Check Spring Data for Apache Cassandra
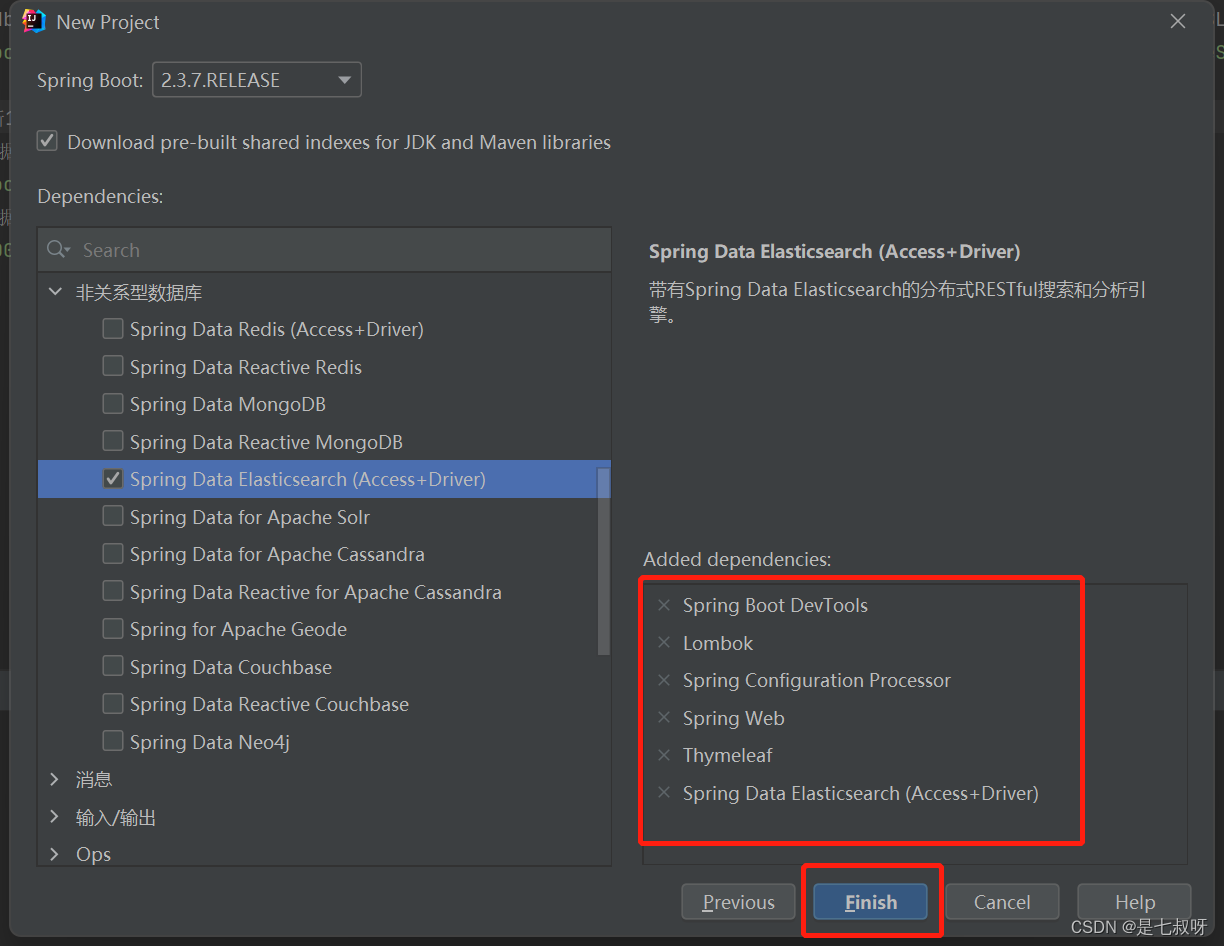This screenshot has height=946, width=1224. [x=113, y=553]
